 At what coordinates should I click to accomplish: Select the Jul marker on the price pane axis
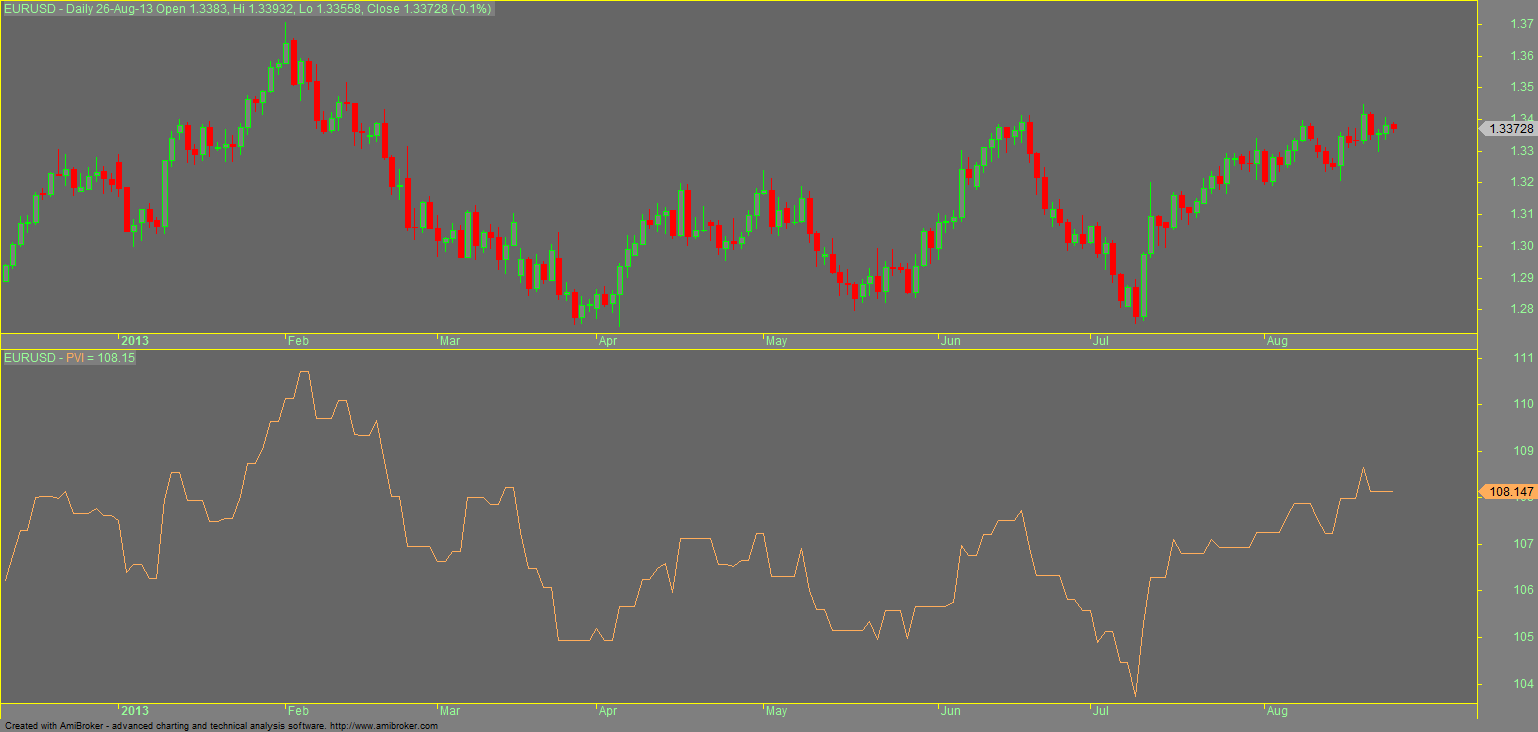pos(1101,341)
